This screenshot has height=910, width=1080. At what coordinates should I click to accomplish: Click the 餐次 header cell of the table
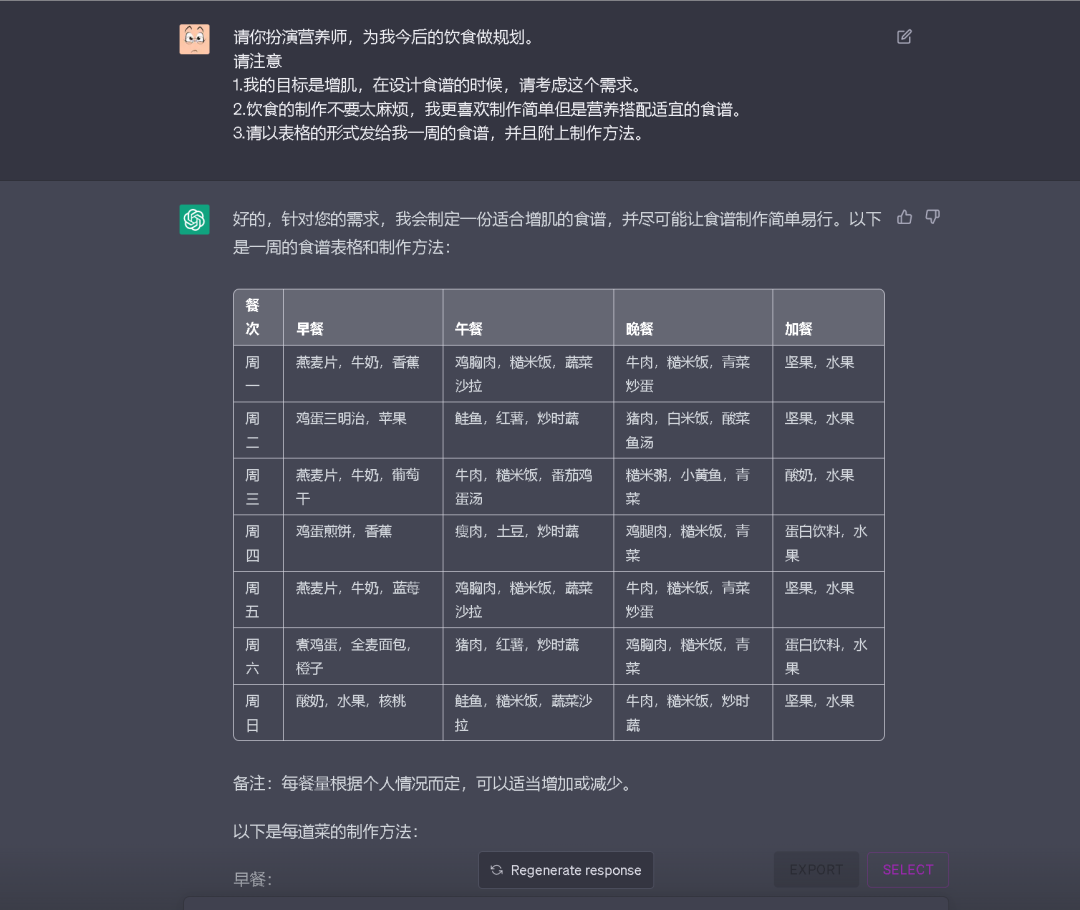tap(252, 317)
